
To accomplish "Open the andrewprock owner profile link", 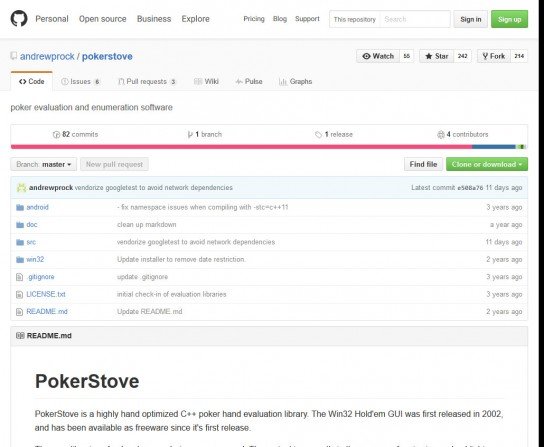I will (47, 56).
